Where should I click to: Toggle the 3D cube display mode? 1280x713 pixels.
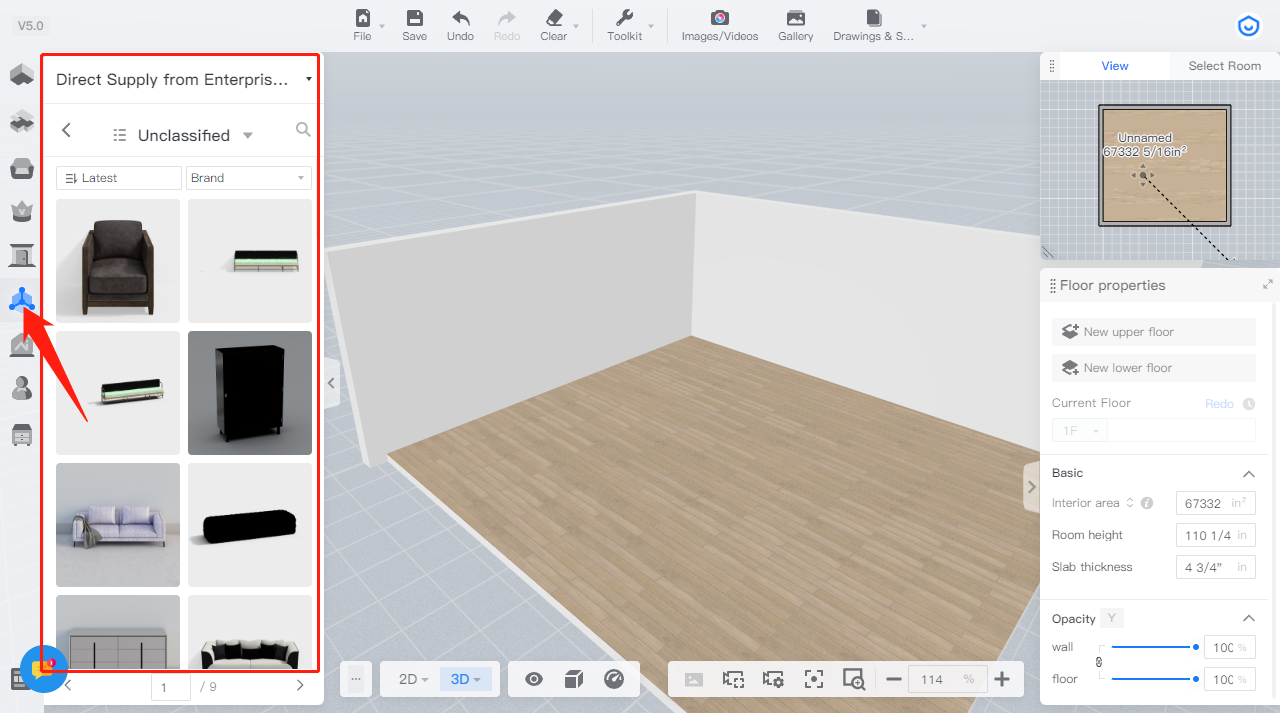tap(574, 680)
